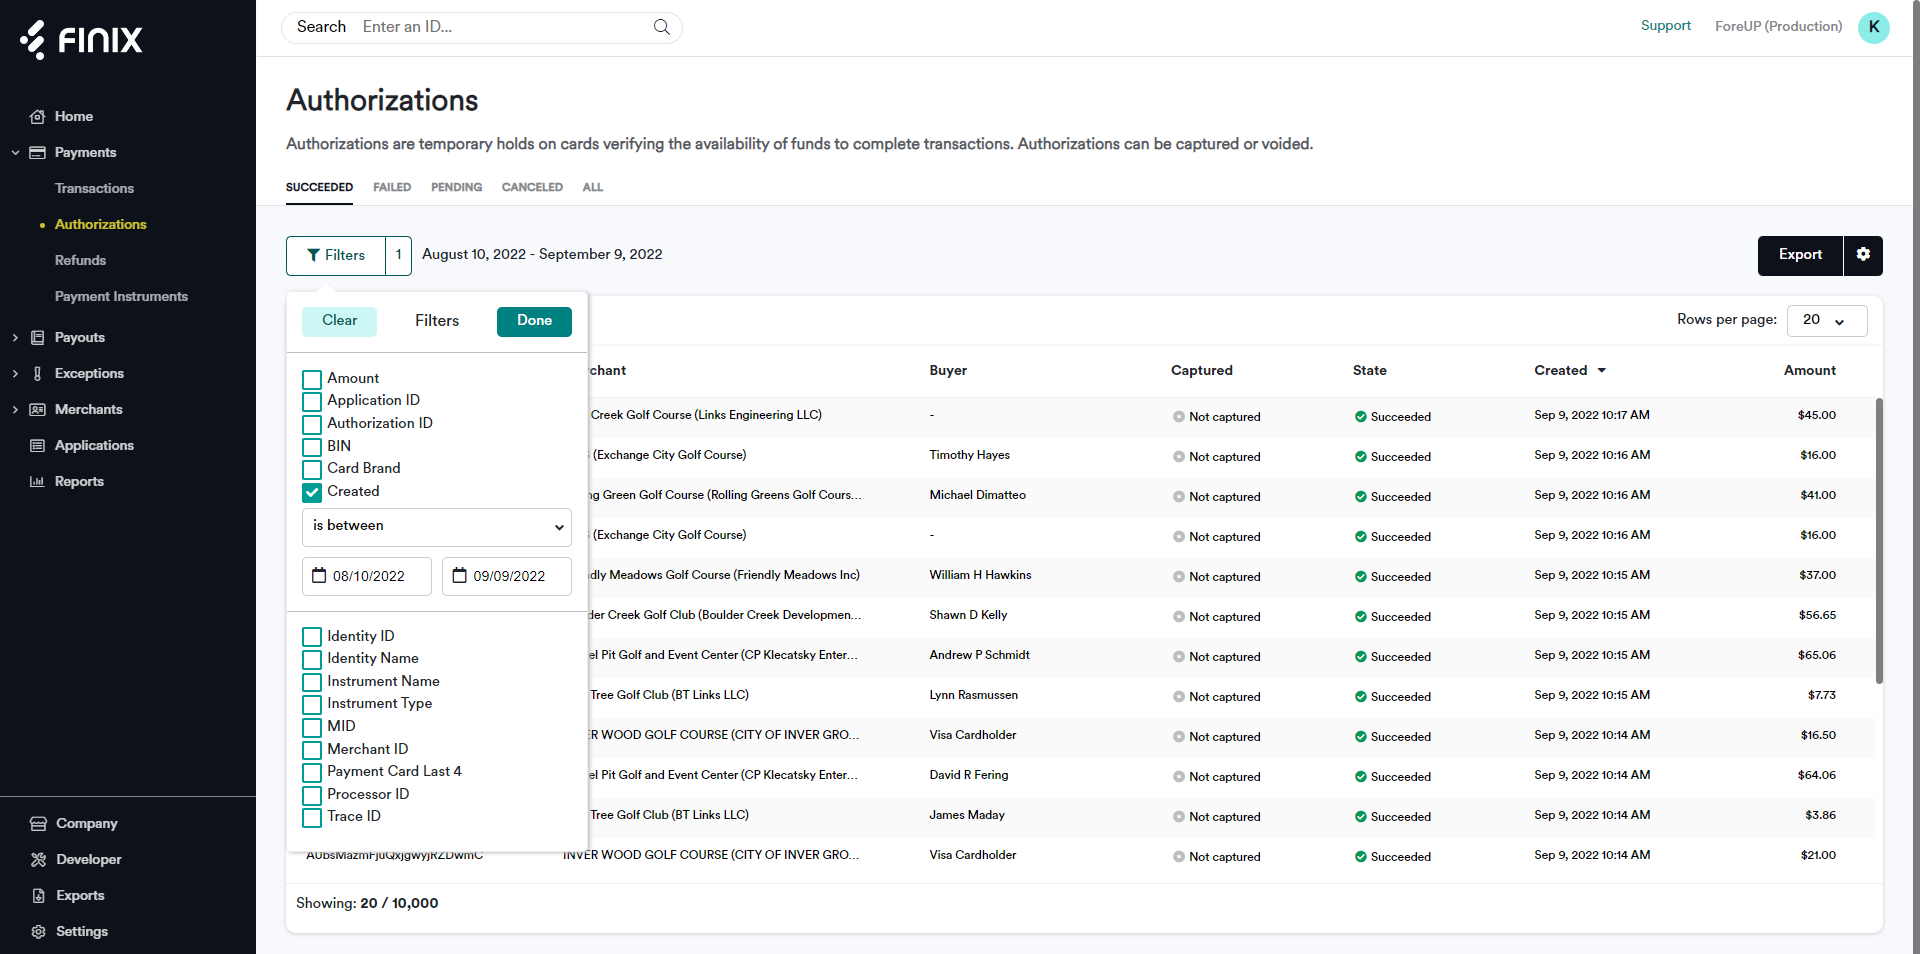The width and height of the screenshot is (1920, 954).
Task: Open the gear settings next to Export
Action: (x=1863, y=255)
